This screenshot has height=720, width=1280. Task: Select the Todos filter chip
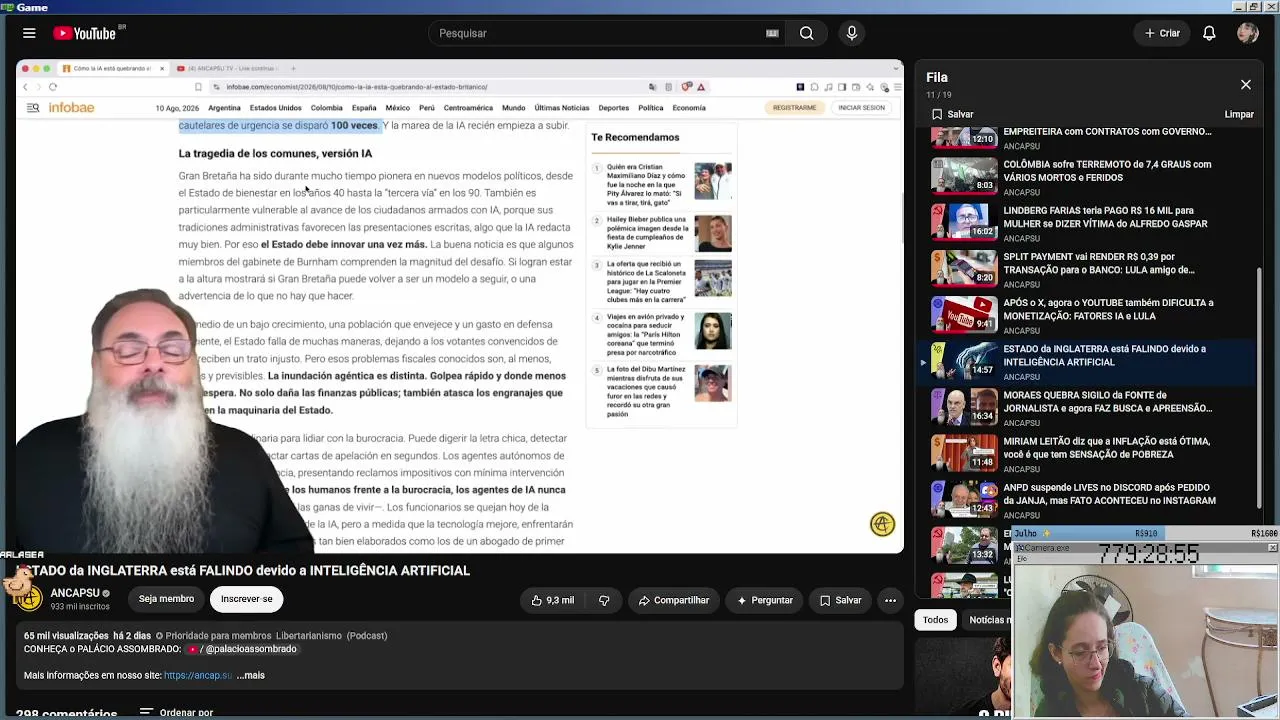[935, 620]
